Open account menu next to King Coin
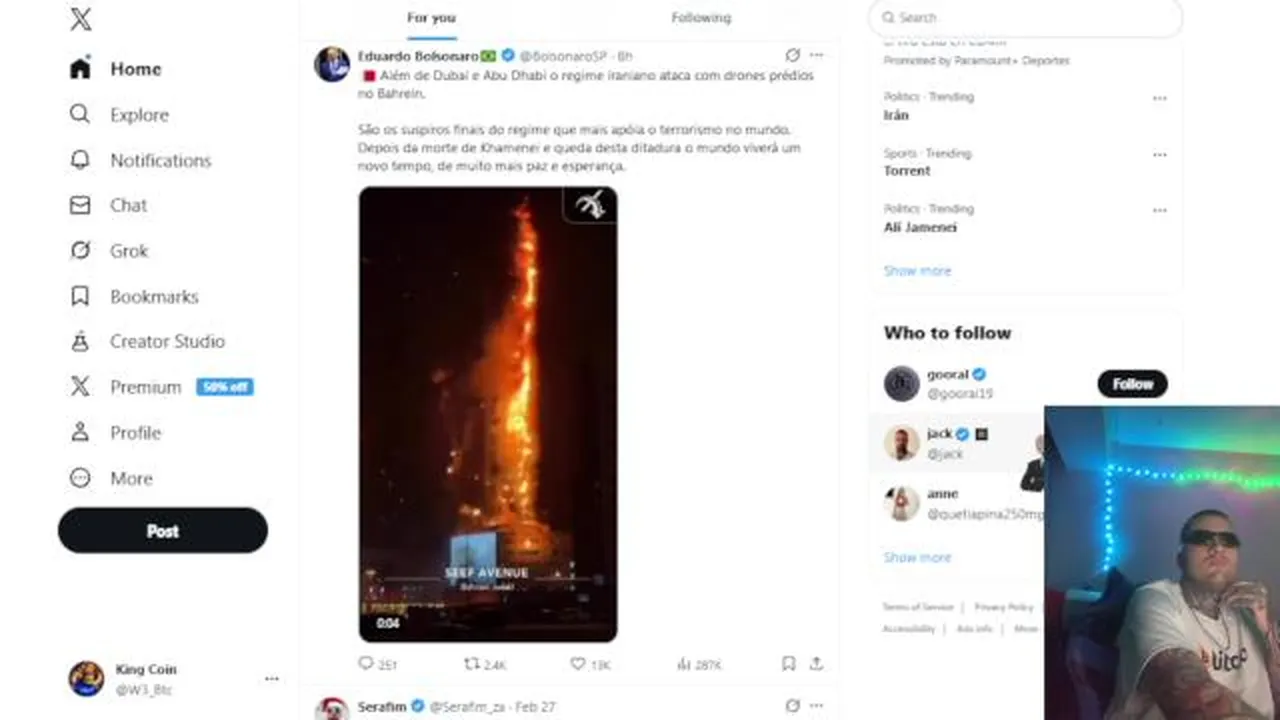The height and width of the screenshot is (720, 1280). click(x=271, y=679)
